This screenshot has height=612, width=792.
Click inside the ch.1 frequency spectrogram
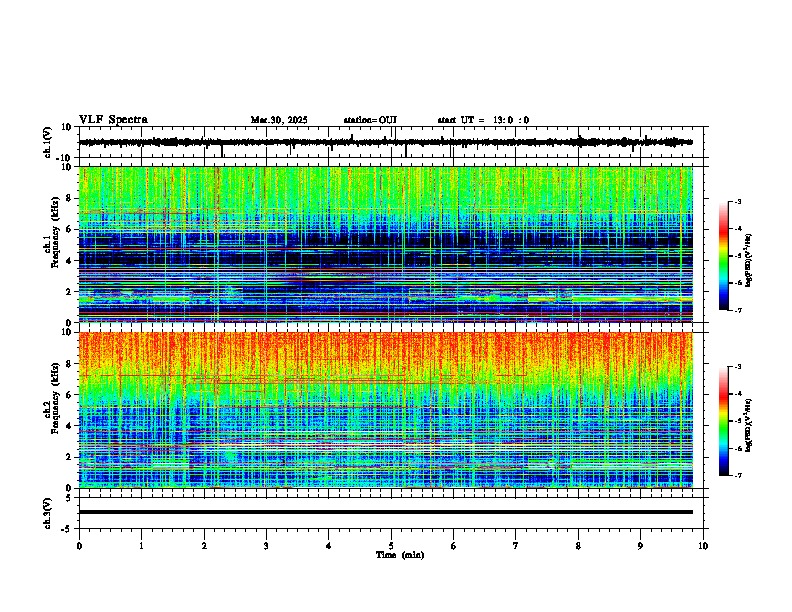[386, 244]
